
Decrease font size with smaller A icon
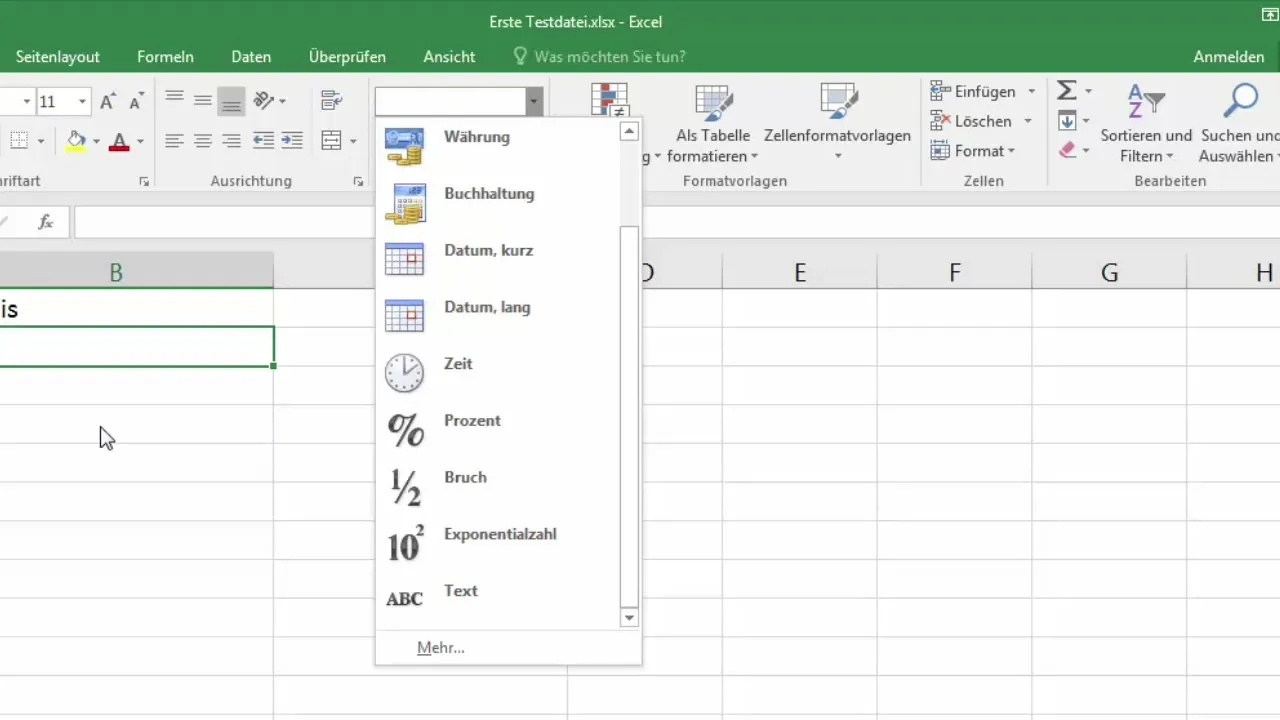[x=135, y=101]
